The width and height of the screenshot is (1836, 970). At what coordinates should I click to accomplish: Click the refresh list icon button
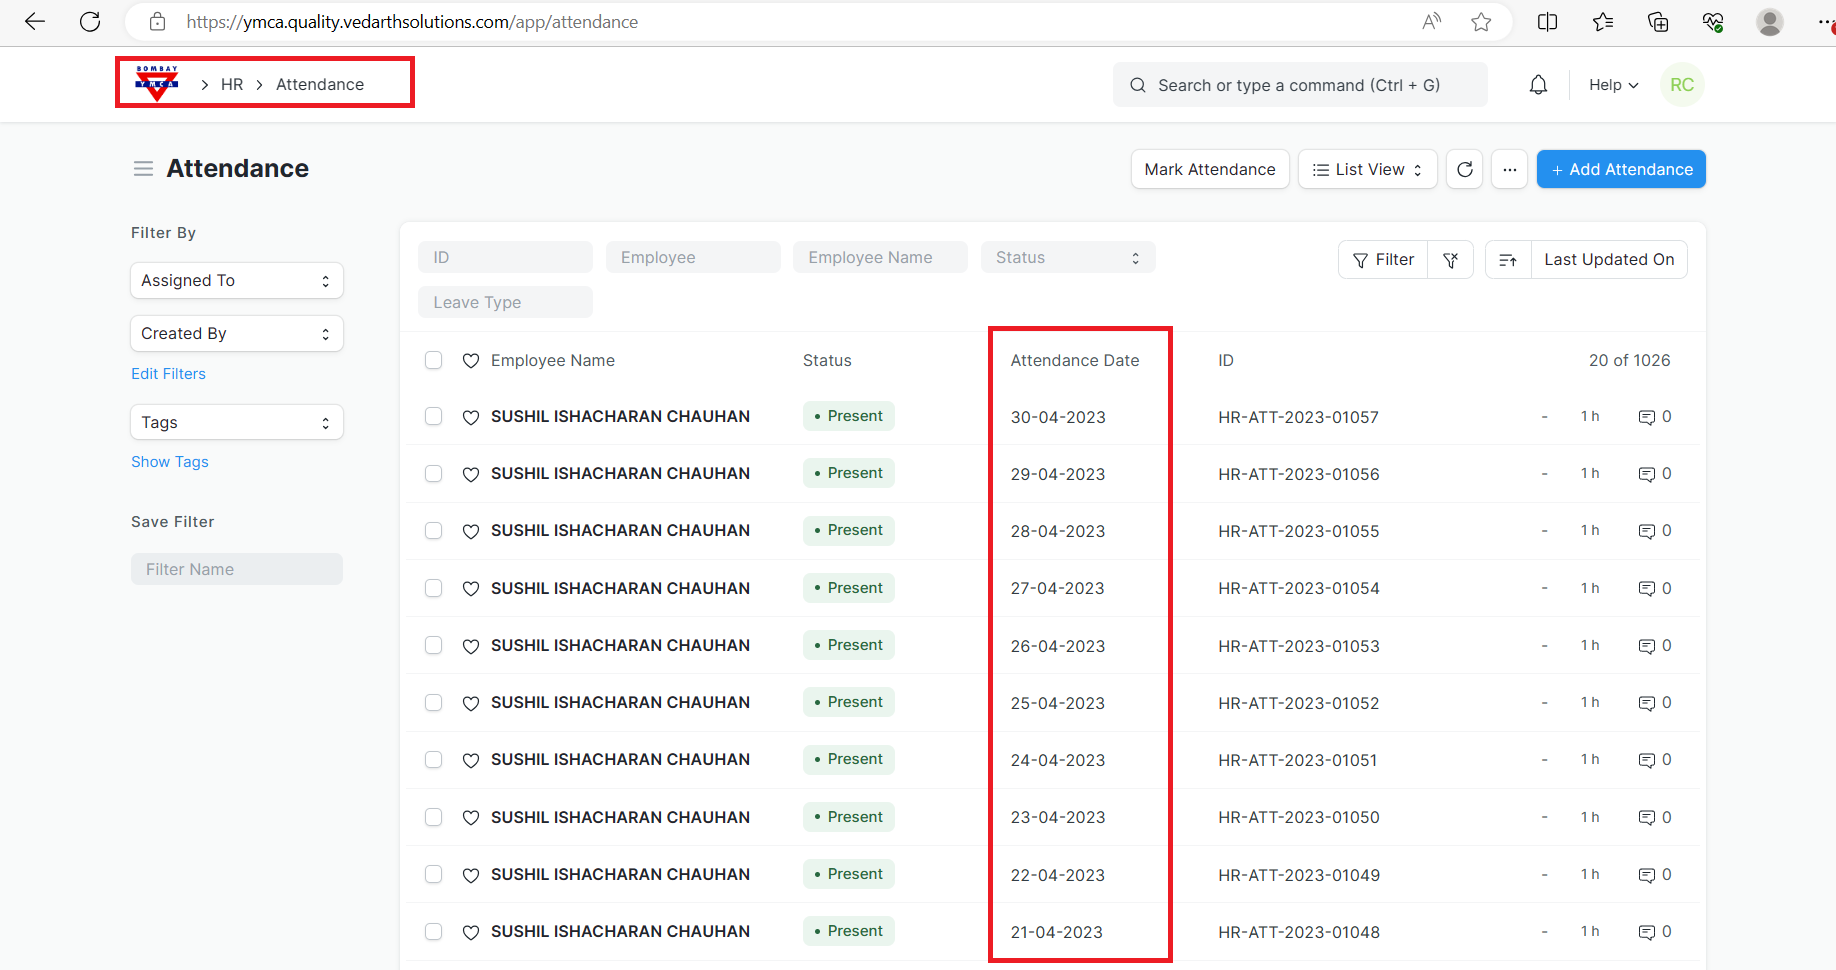(x=1464, y=169)
